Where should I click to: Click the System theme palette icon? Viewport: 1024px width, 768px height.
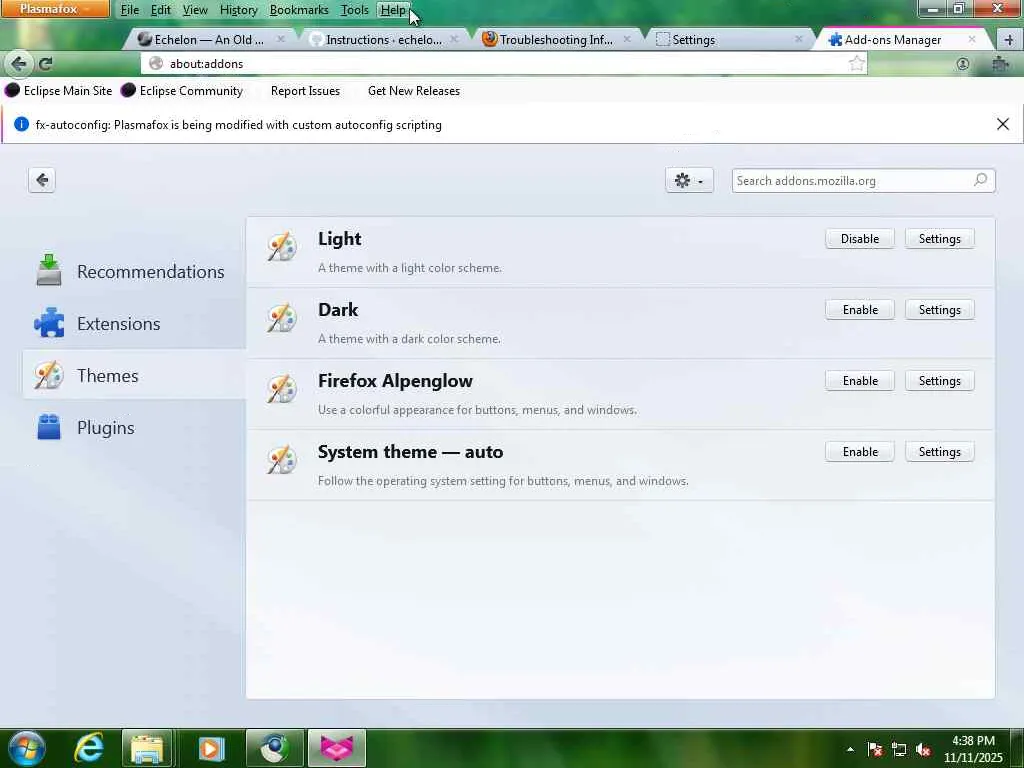(282, 460)
